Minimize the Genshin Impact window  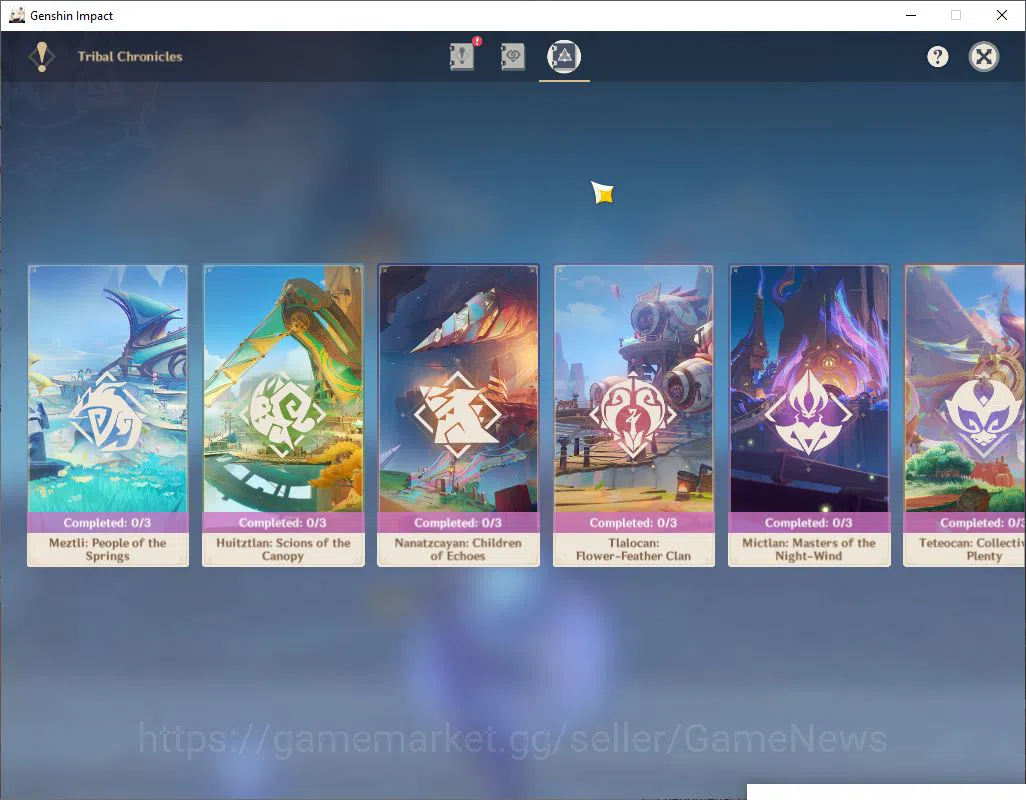click(x=910, y=15)
